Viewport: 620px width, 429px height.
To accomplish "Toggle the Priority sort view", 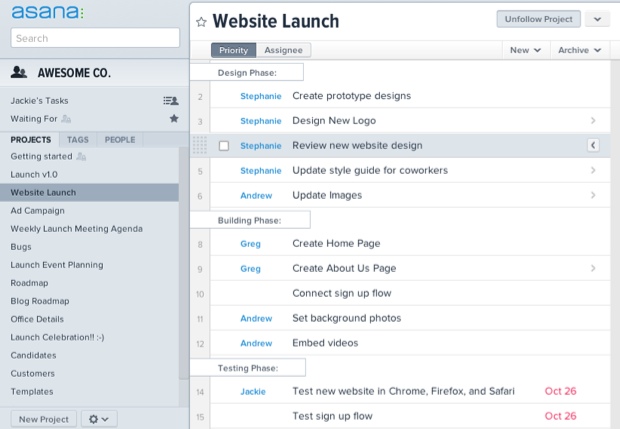I will click(233, 50).
